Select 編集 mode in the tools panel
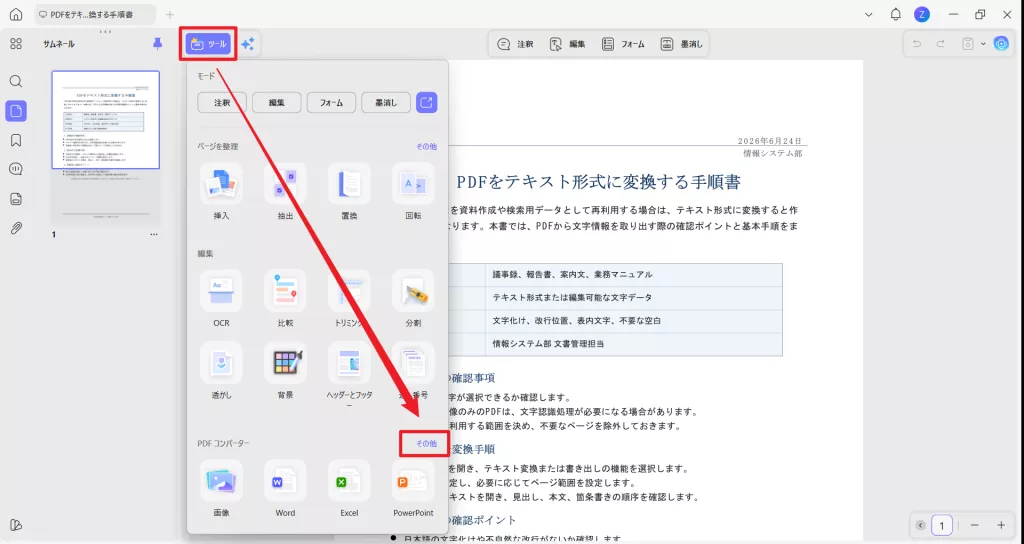 pos(277,103)
